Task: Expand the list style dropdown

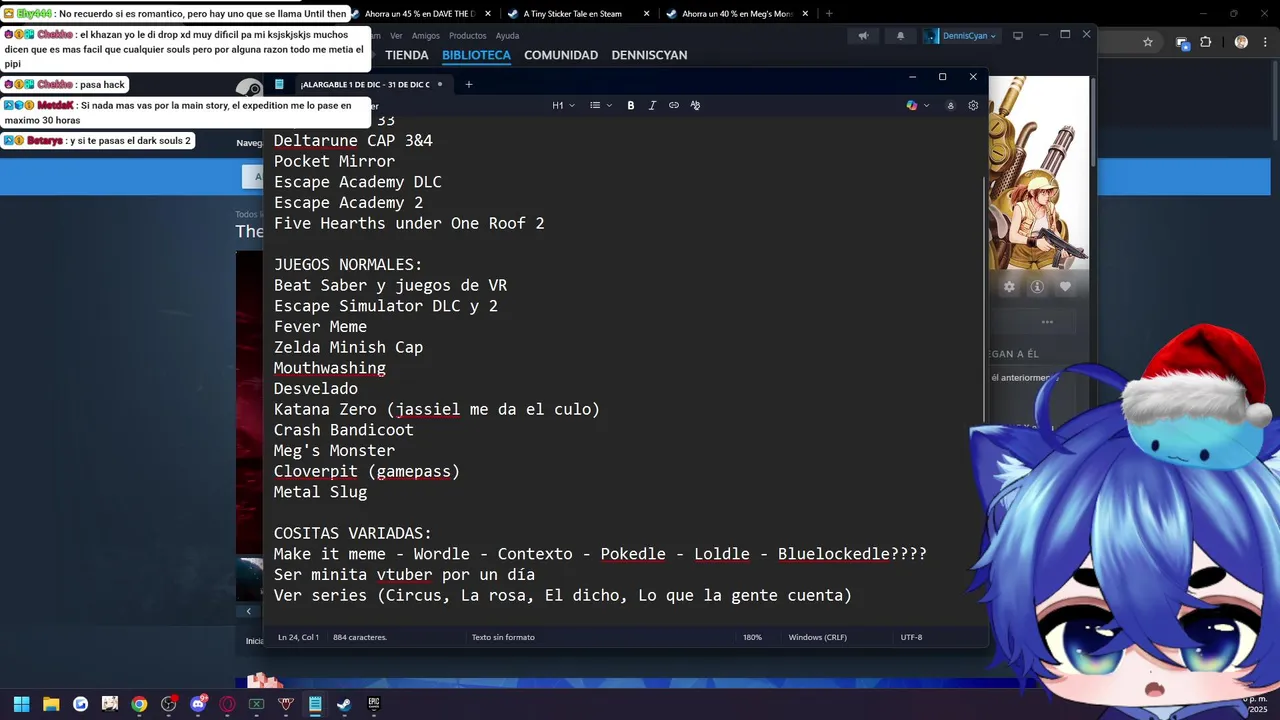Action: click(x=601, y=105)
